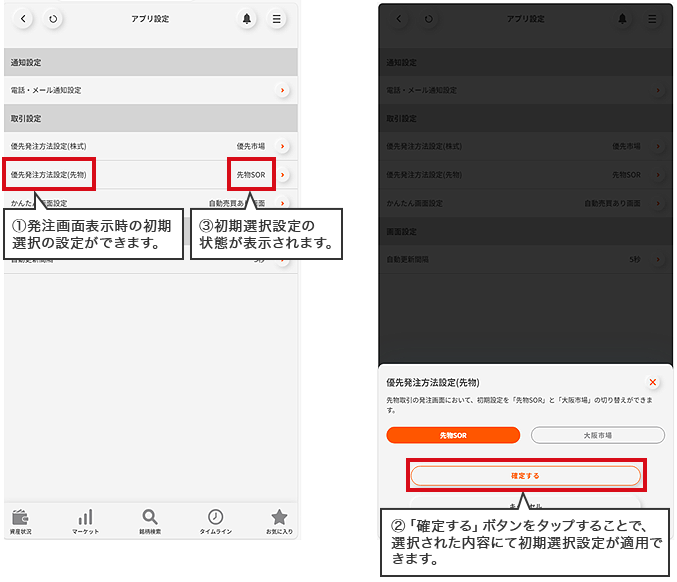Tap 先物SOR value in left screen row
The width and height of the screenshot is (677, 582).
[x=251, y=175]
